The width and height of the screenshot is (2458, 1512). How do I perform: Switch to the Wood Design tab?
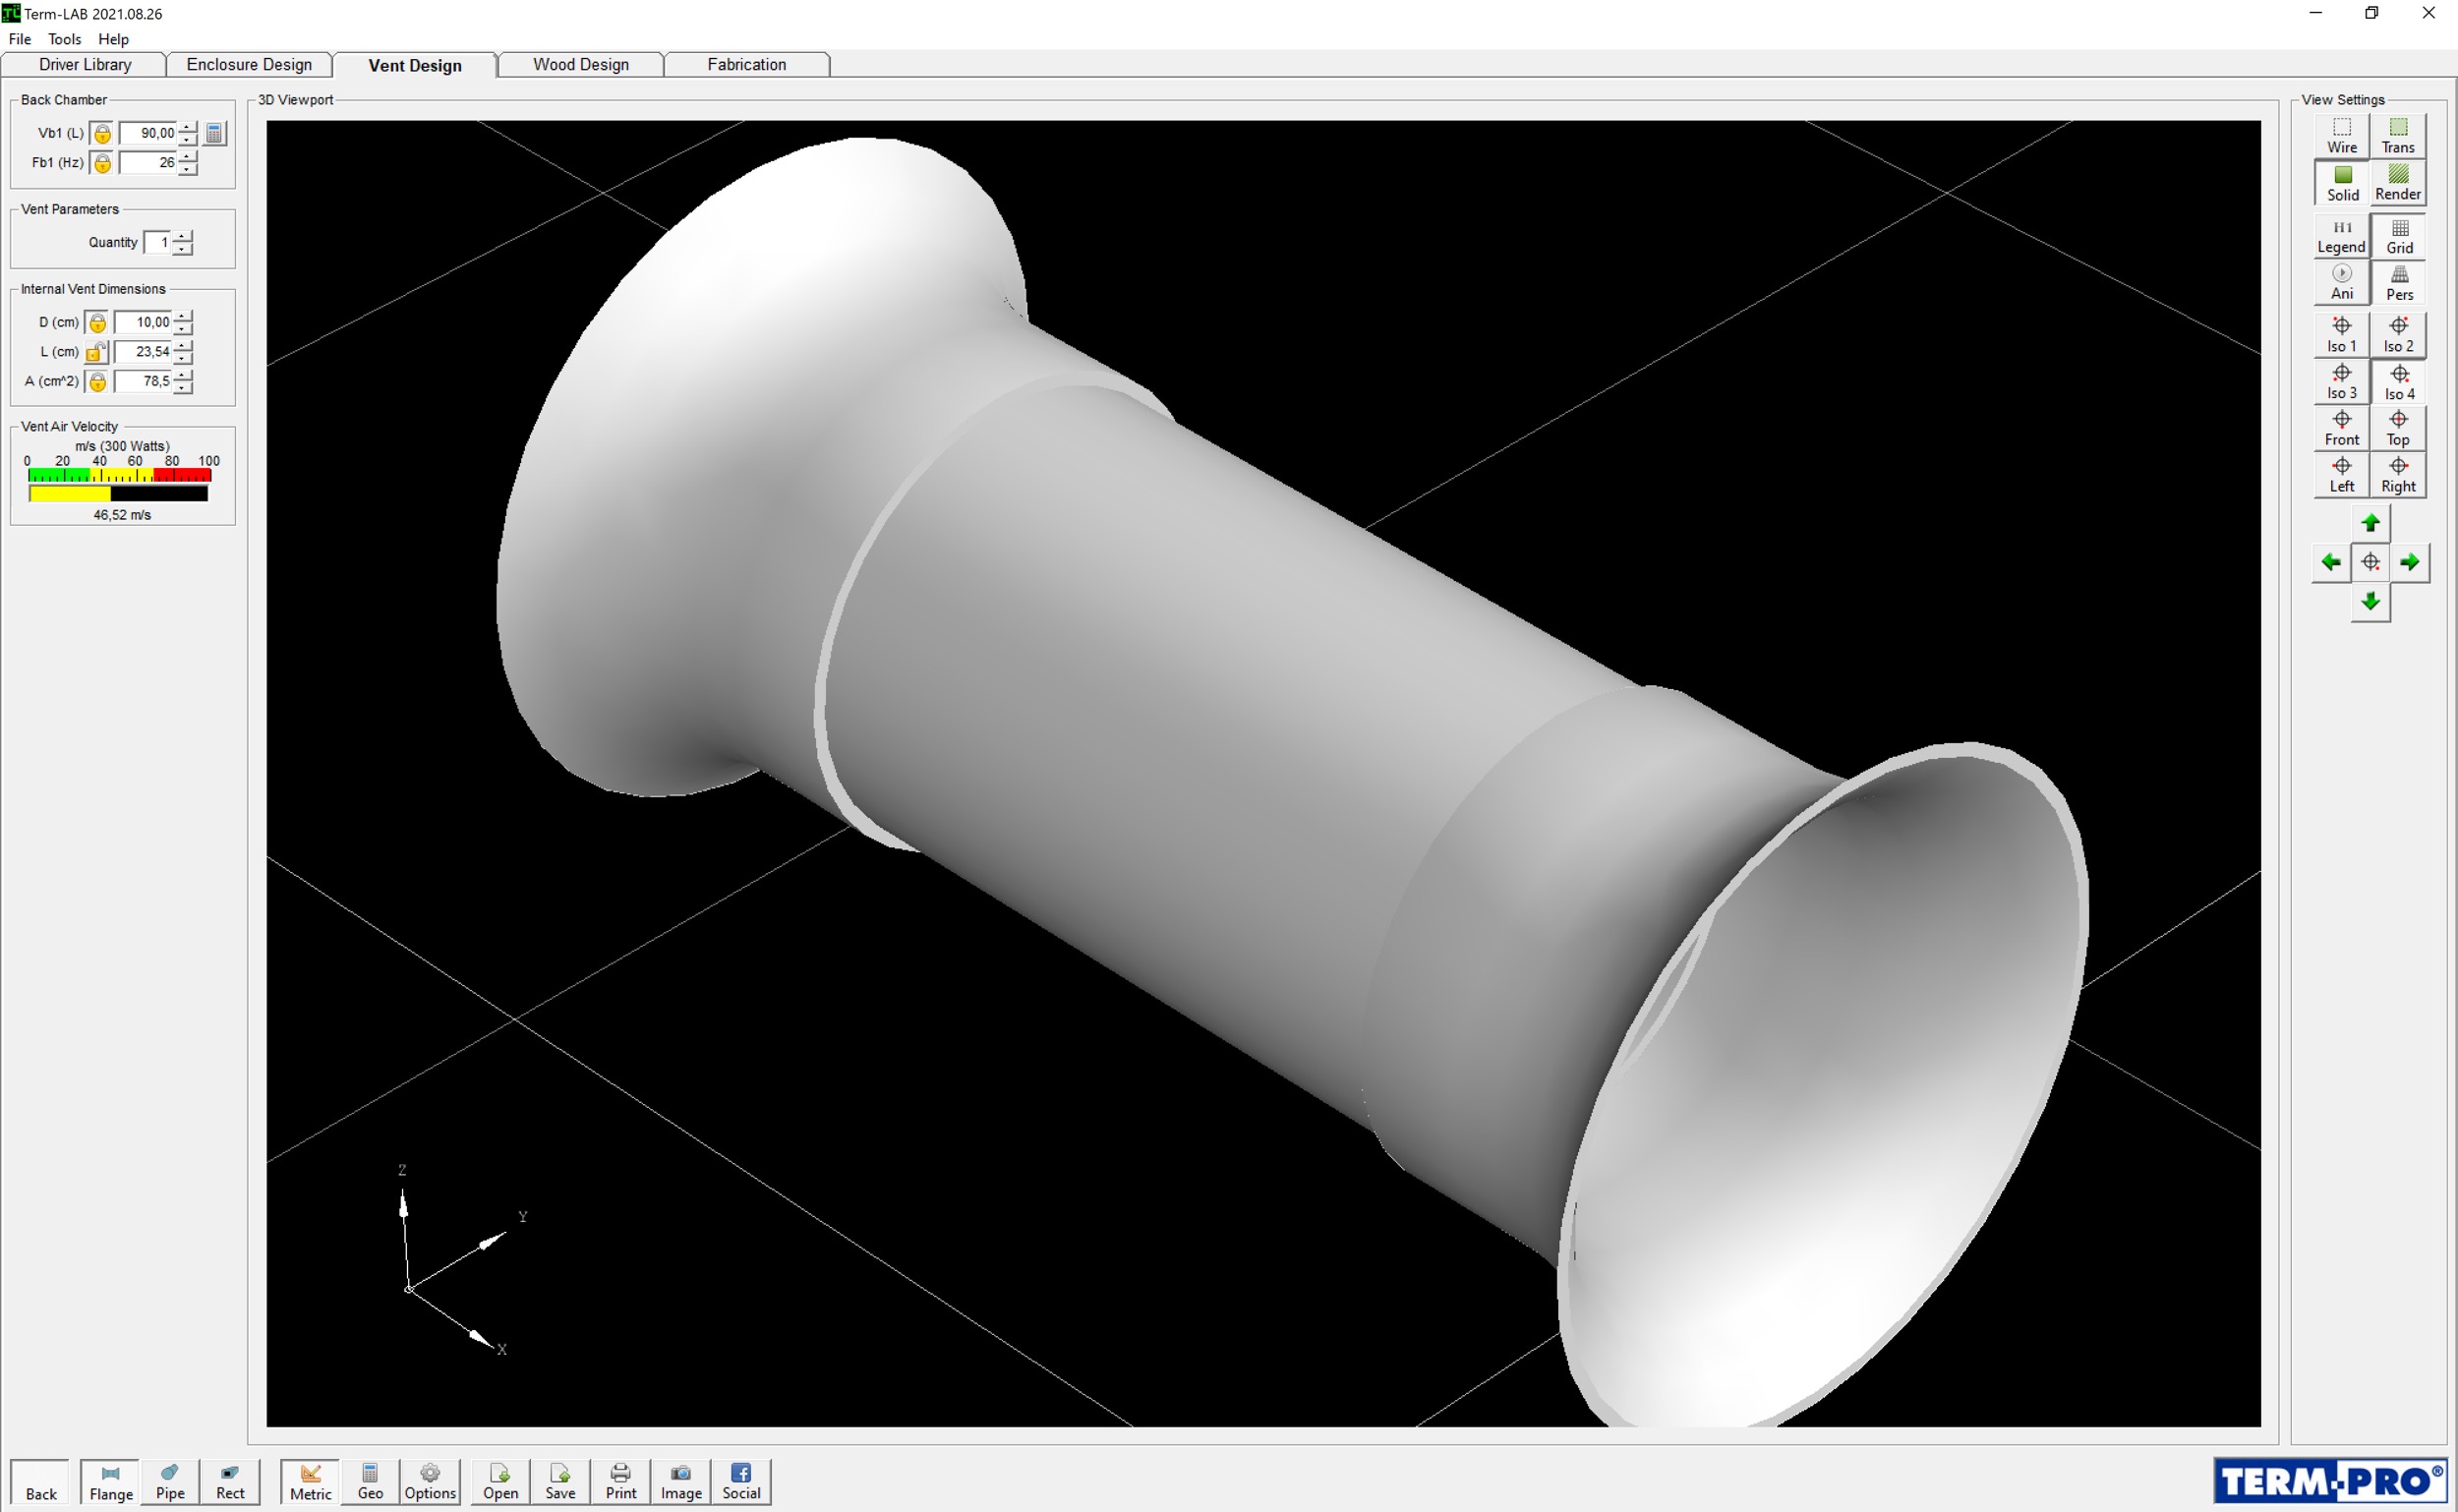580,64
